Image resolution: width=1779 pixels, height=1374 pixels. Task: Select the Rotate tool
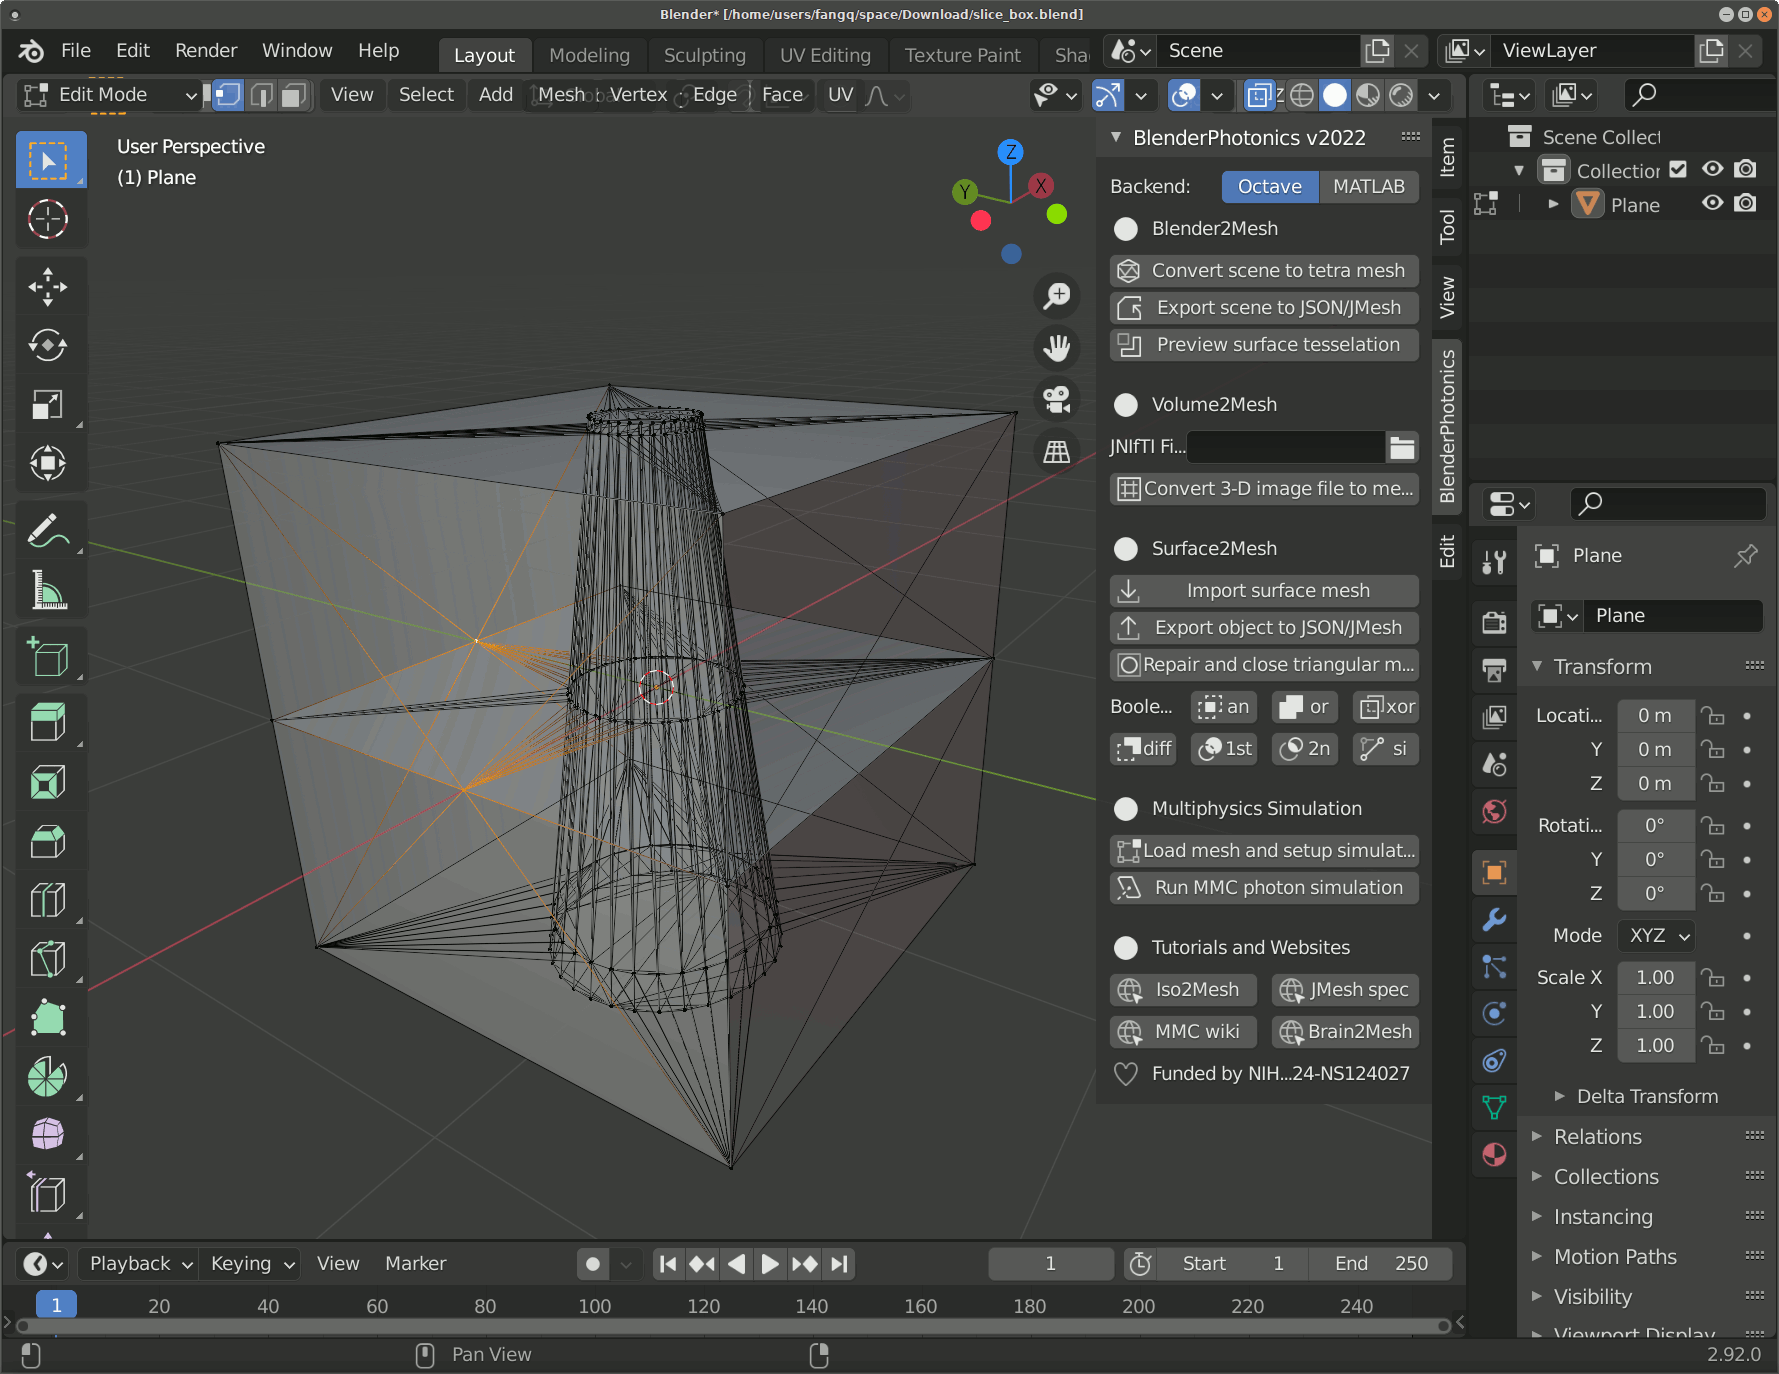point(49,346)
